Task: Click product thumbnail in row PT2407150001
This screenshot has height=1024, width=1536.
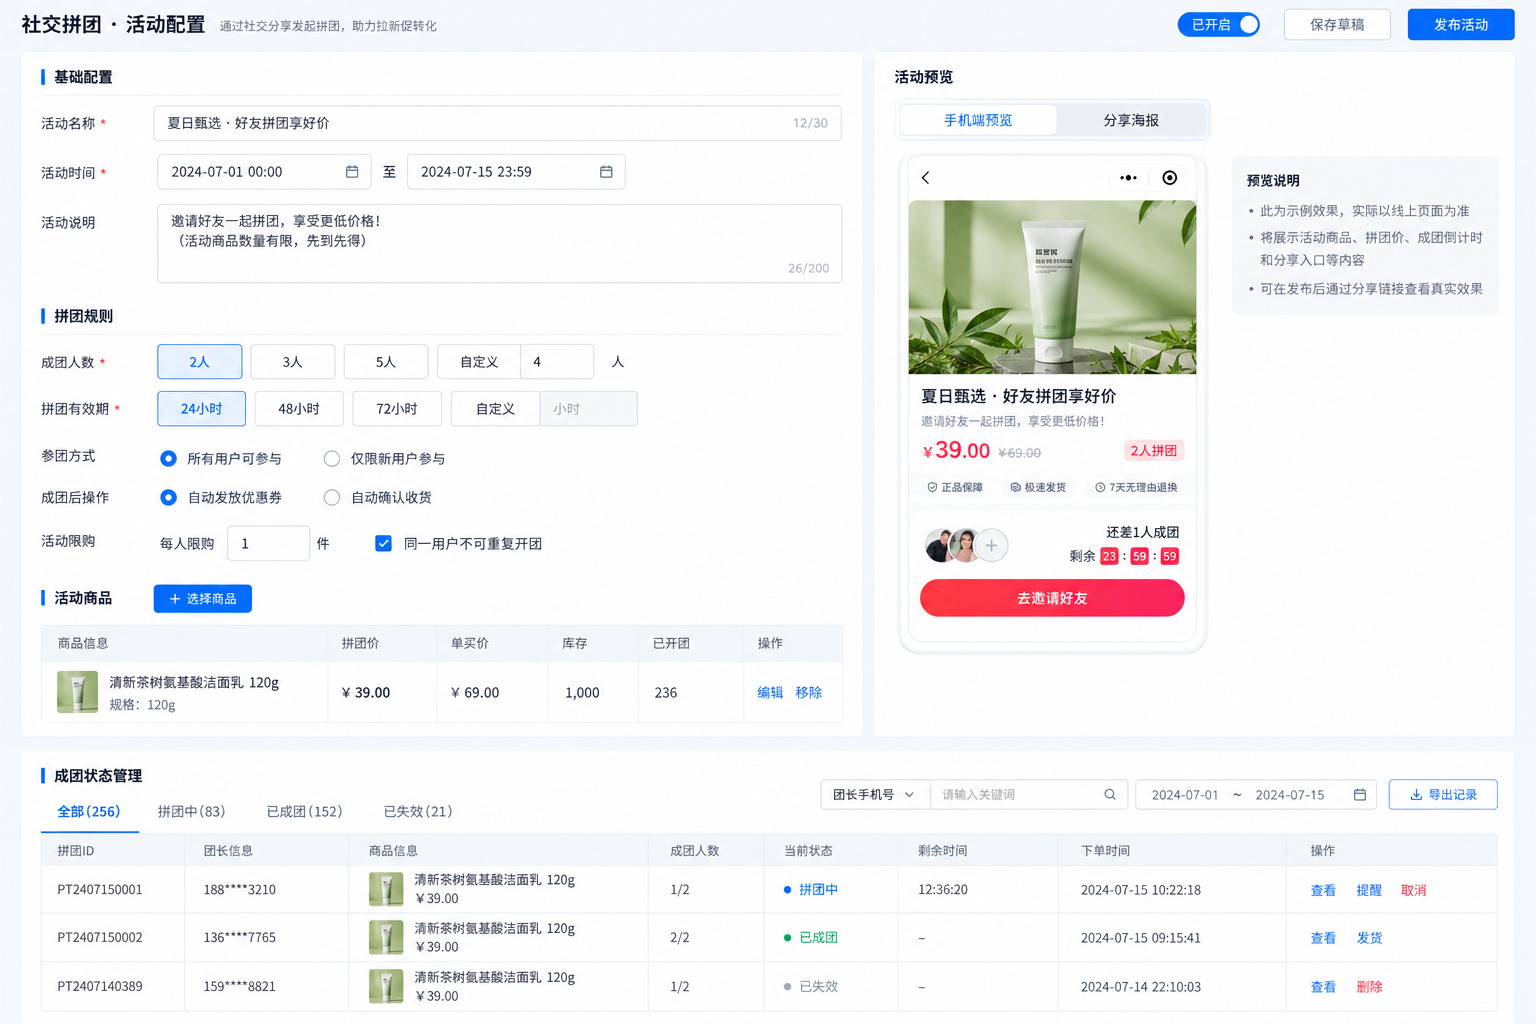Action: coord(386,889)
